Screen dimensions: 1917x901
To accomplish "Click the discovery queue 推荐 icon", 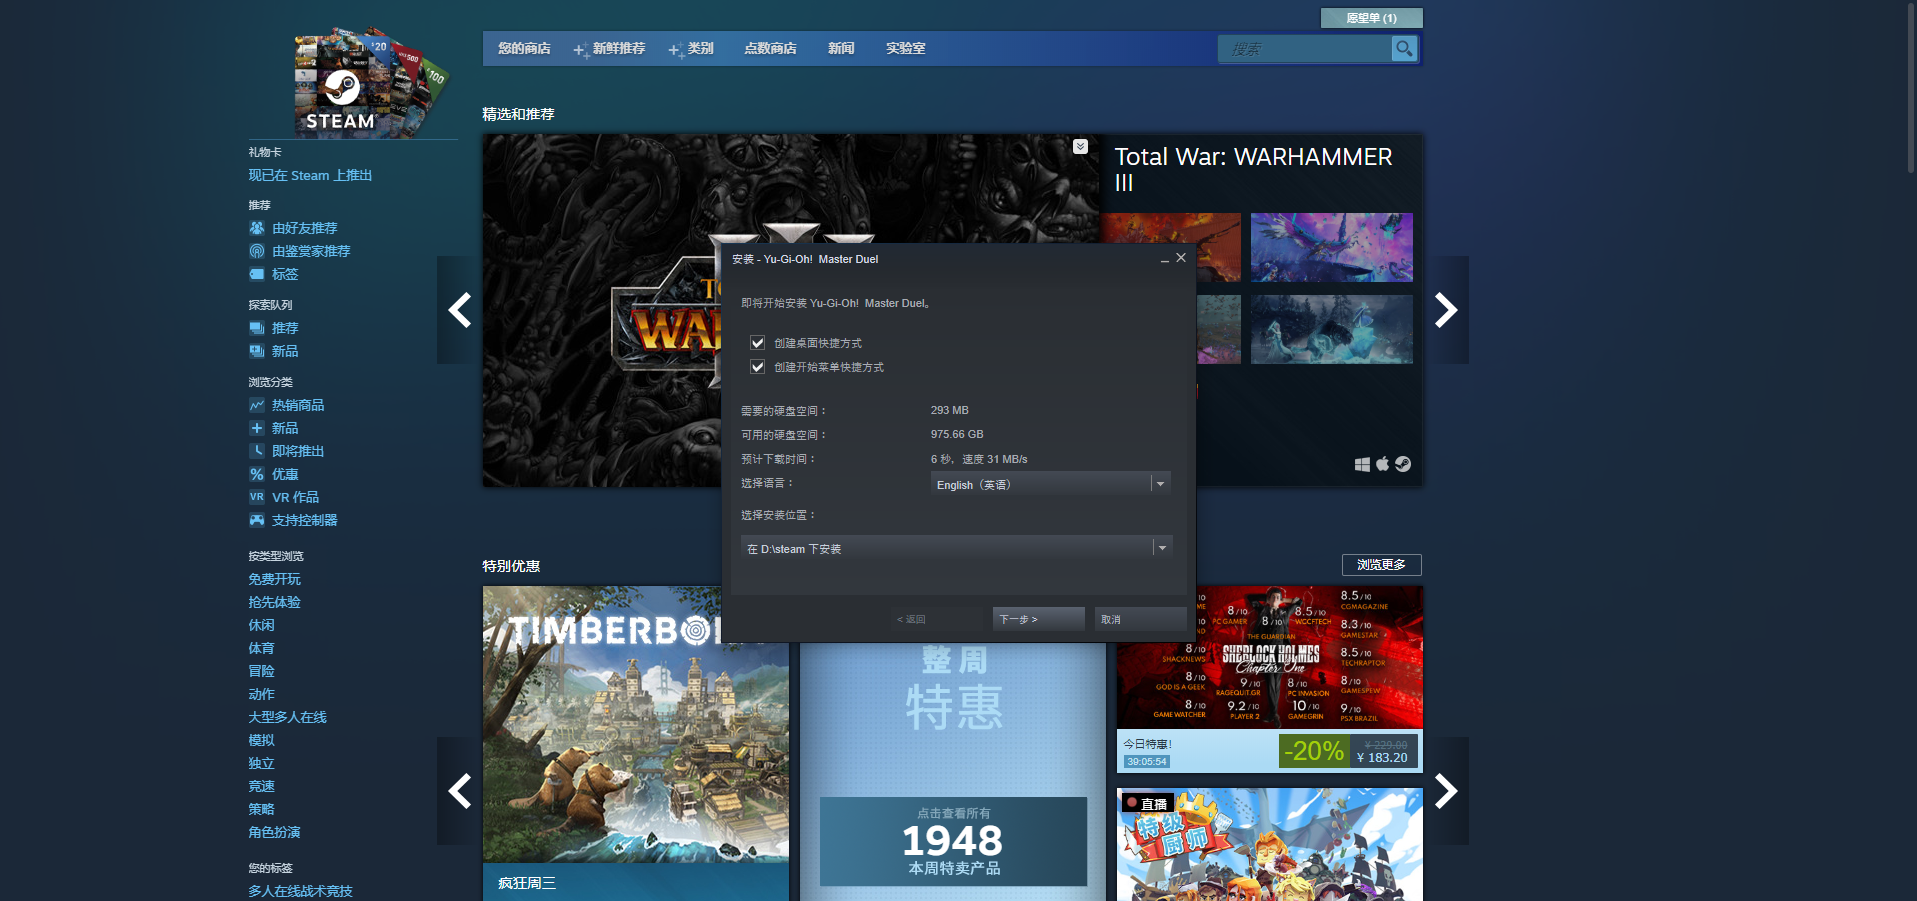I will pyautogui.click(x=257, y=328).
